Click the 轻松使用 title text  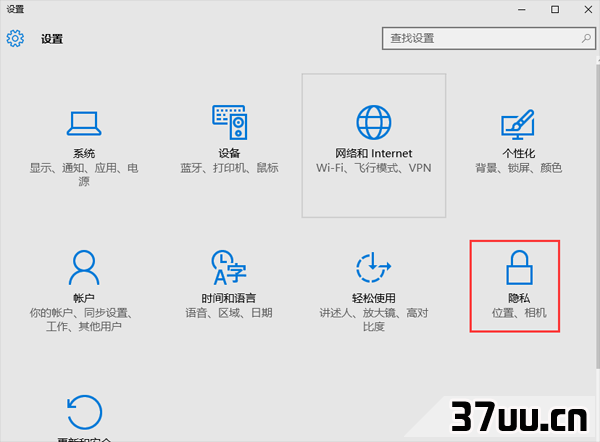point(373,298)
